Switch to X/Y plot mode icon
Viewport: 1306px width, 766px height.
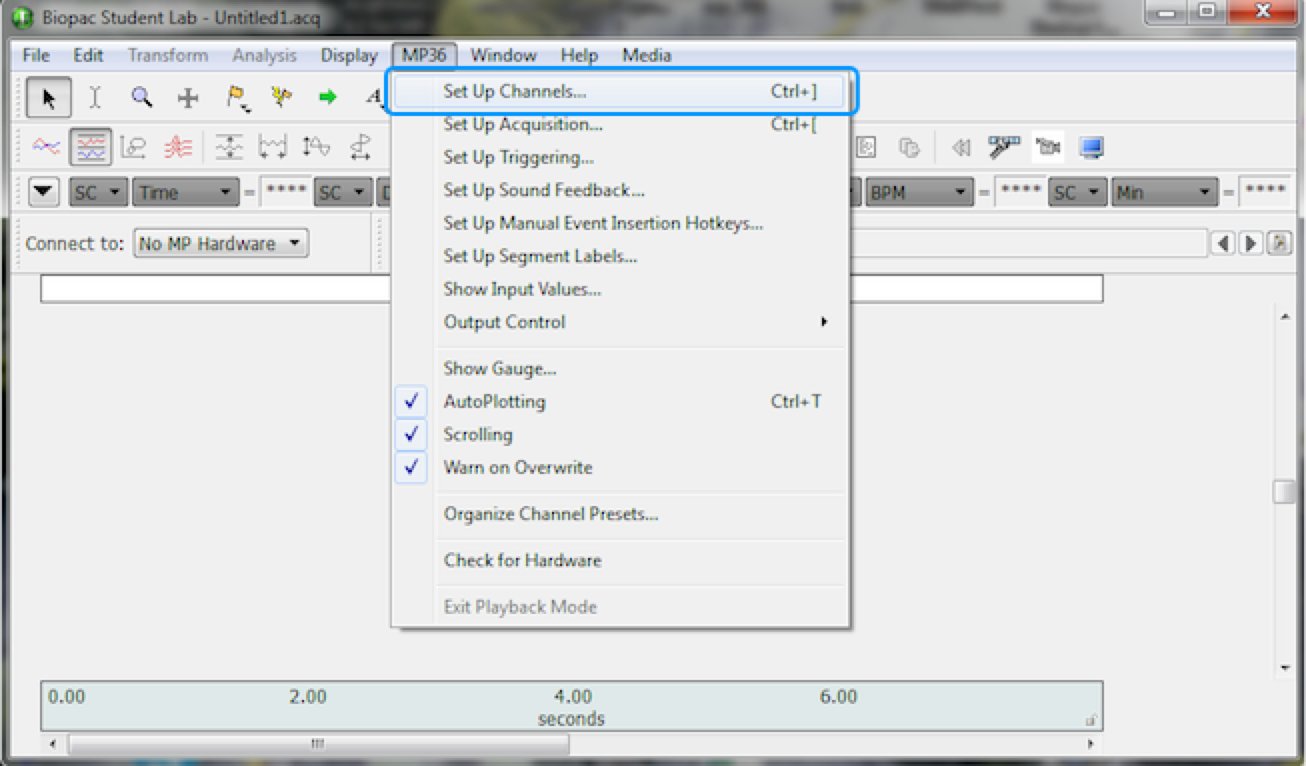133,148
